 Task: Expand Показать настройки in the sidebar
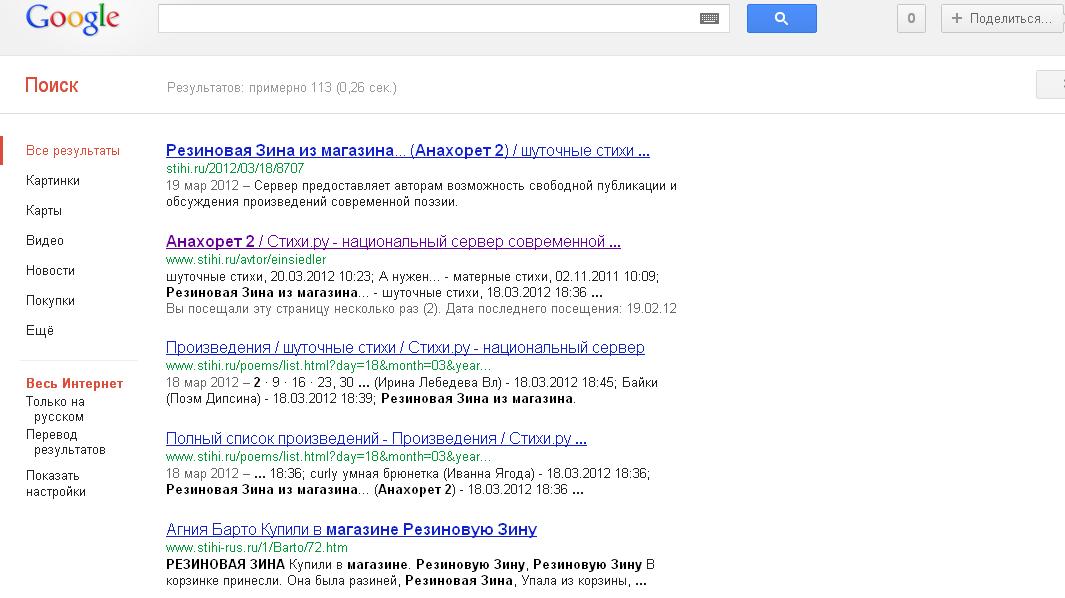point(56,483)
